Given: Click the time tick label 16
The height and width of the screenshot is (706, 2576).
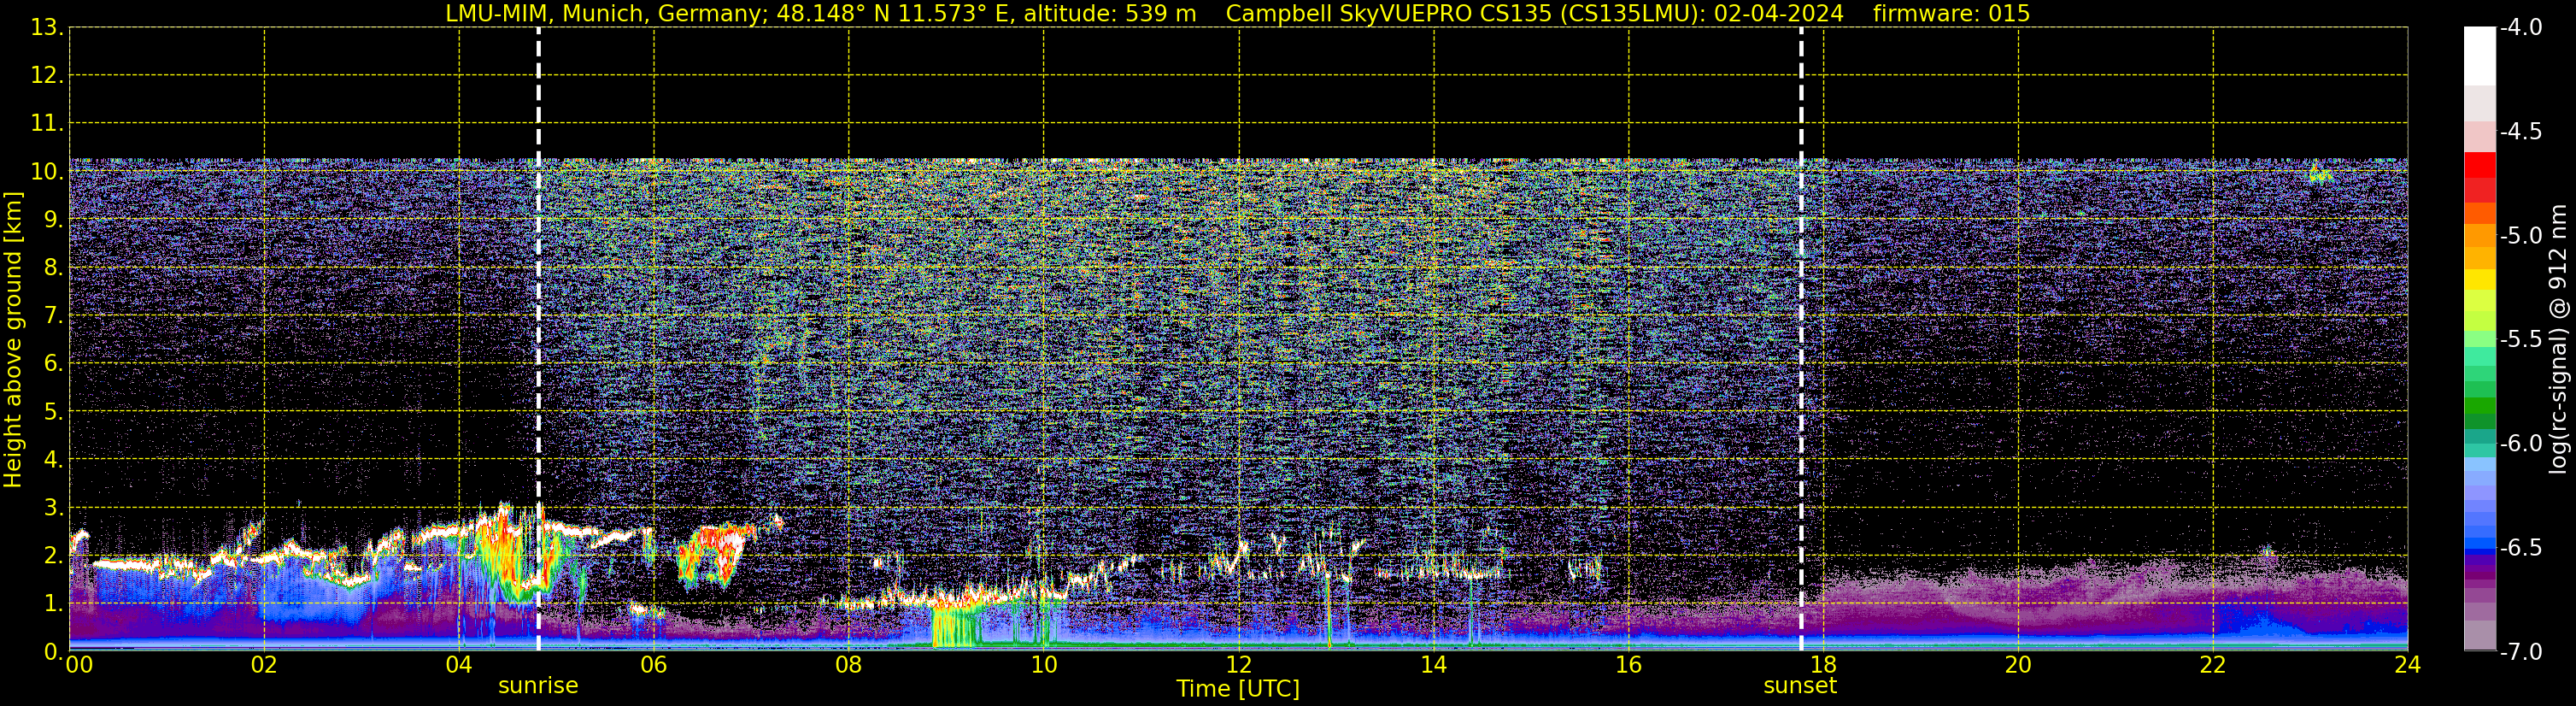Looking at the screenshot, I should 1628,665.
